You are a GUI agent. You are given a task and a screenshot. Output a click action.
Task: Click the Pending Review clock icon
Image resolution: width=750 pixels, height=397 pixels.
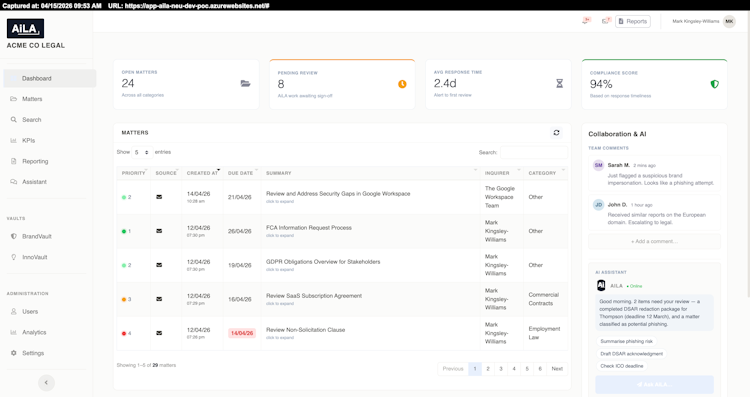[x=402, y=84]
